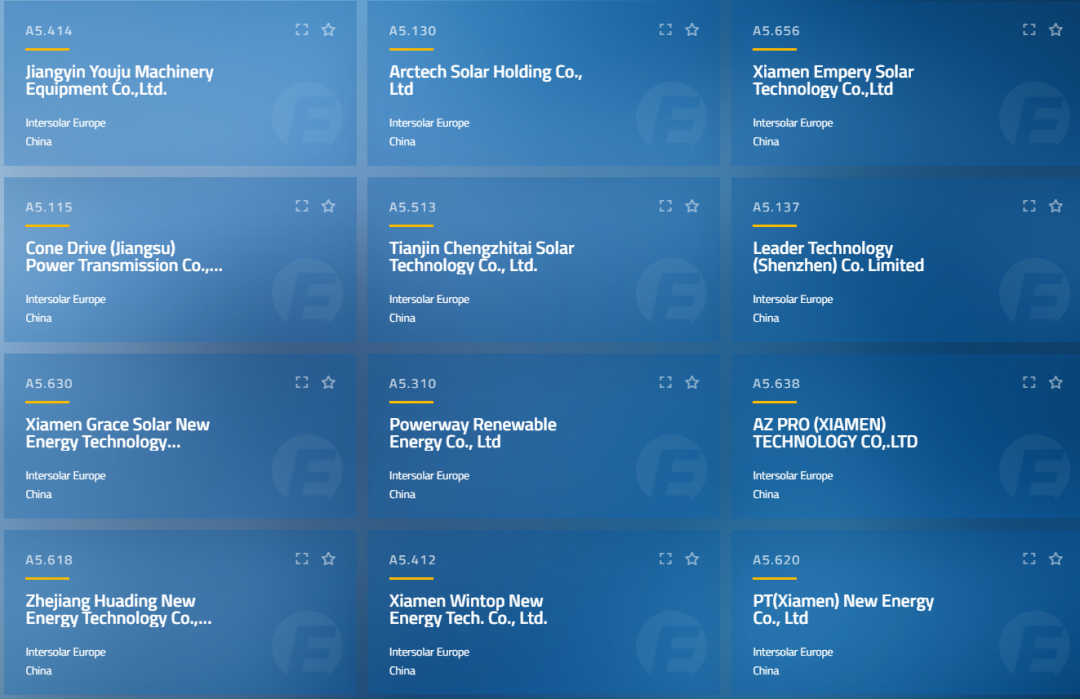The height and width of the screenshot is (699, 1080).
Task: Favorite Zhejiang Huading New Energy Technology
Action: (329, 559)
